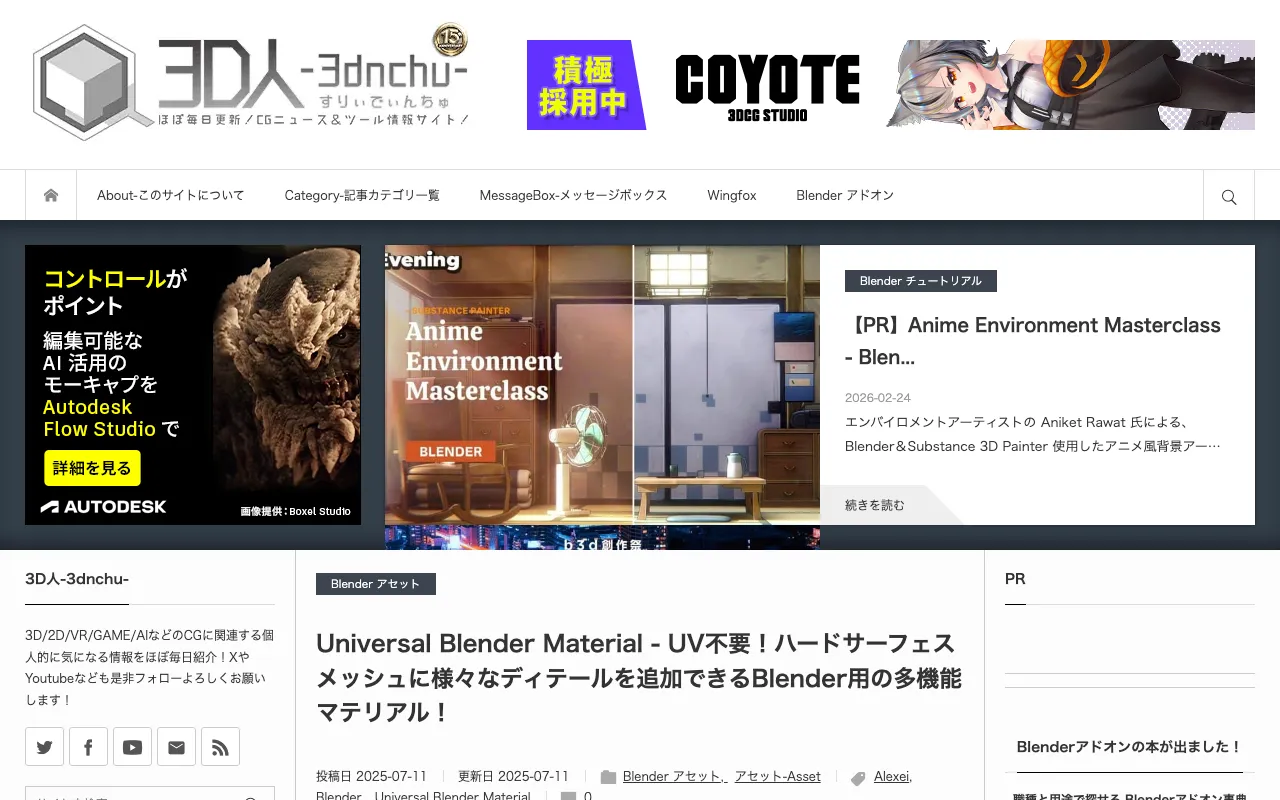Open the YouTube channel icon
The image size is (1280, 800).
pos(132,746)
